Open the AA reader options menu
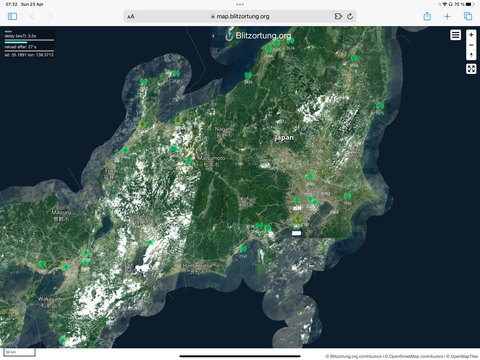Image resolution: width=480 pixels, height=360 pixels. tap(131, 16)
